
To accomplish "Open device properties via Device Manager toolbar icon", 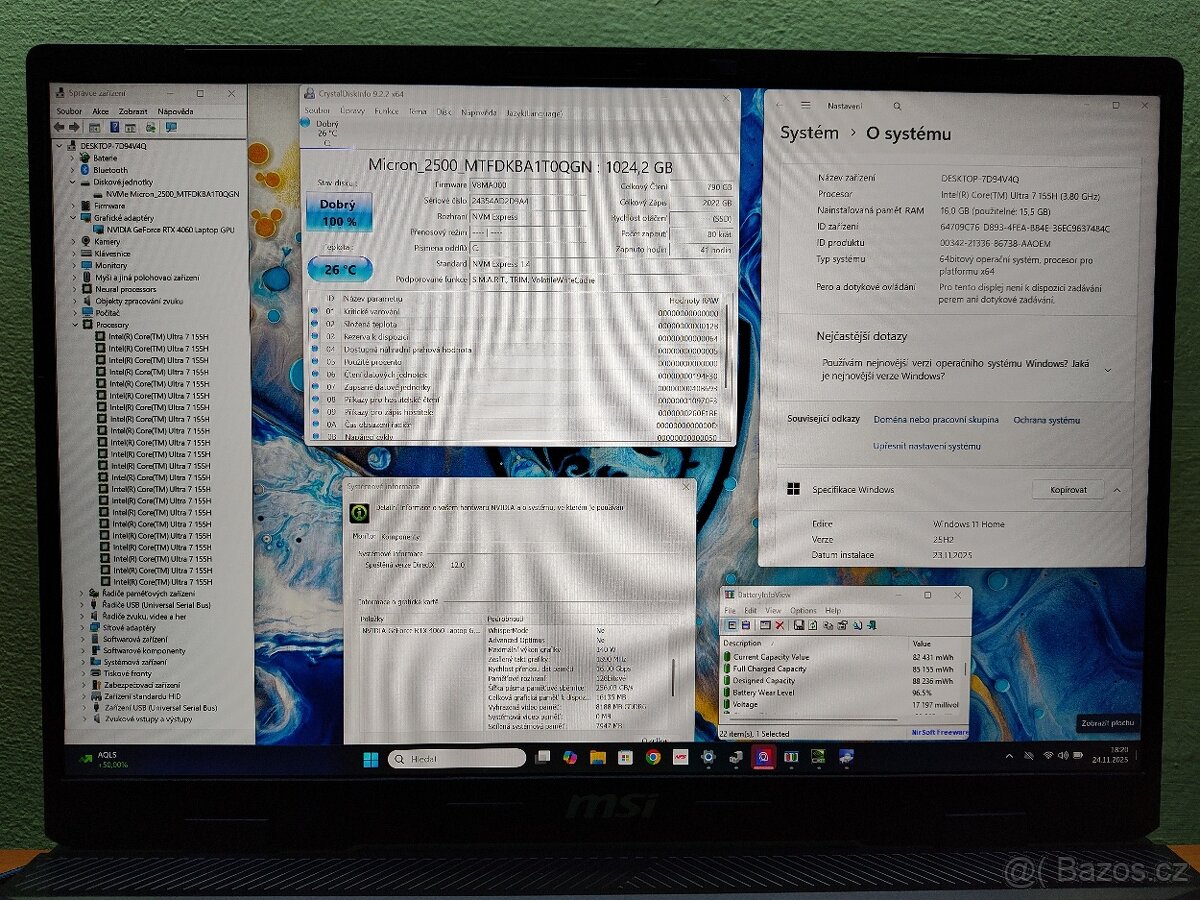I will [131, 128].
